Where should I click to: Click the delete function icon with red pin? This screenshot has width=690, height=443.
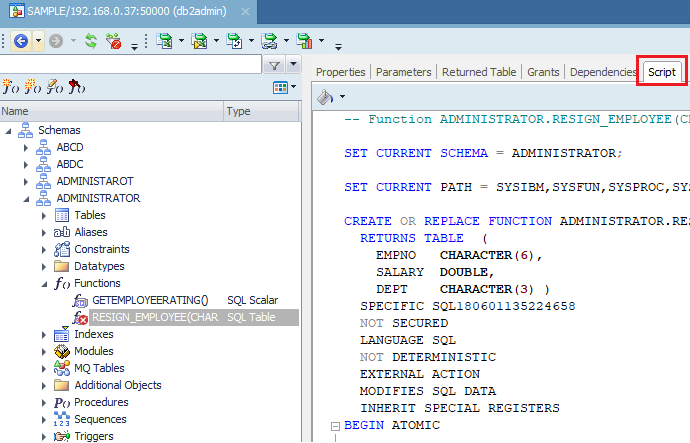tap(73, 88)
